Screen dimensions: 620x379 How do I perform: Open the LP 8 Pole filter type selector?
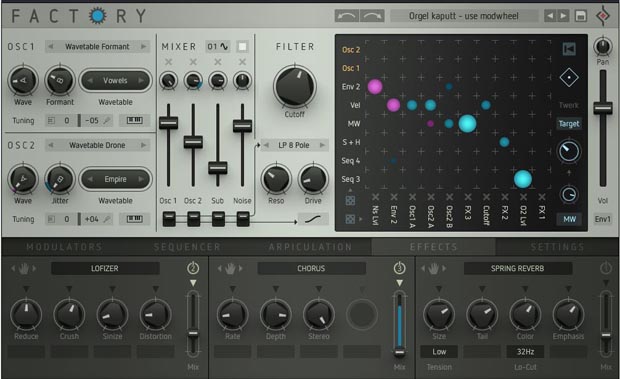[x=294, y=145]
